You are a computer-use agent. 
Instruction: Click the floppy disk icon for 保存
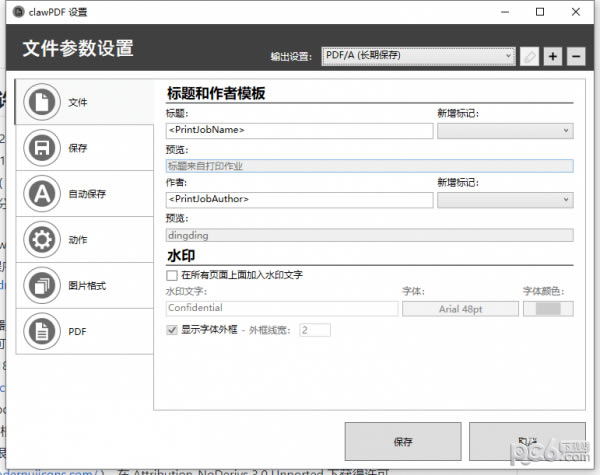(42, 148)
